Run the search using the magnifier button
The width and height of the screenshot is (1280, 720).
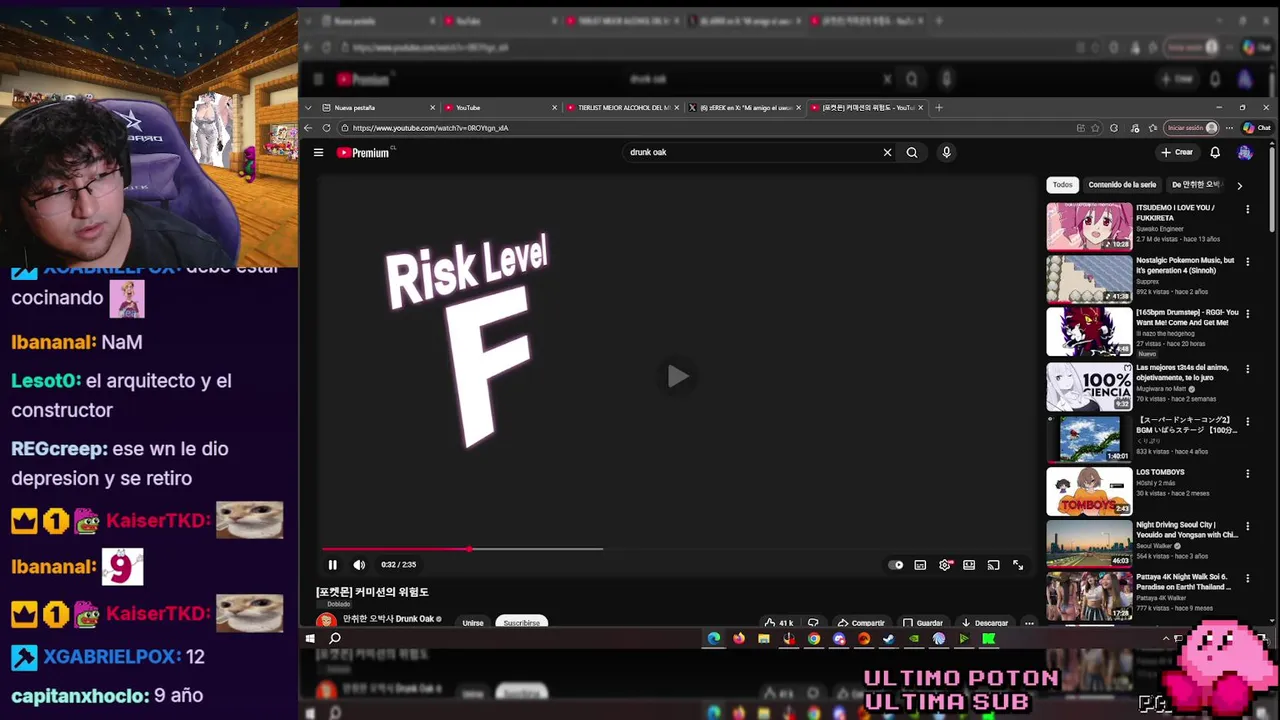[x=912, y=152]
